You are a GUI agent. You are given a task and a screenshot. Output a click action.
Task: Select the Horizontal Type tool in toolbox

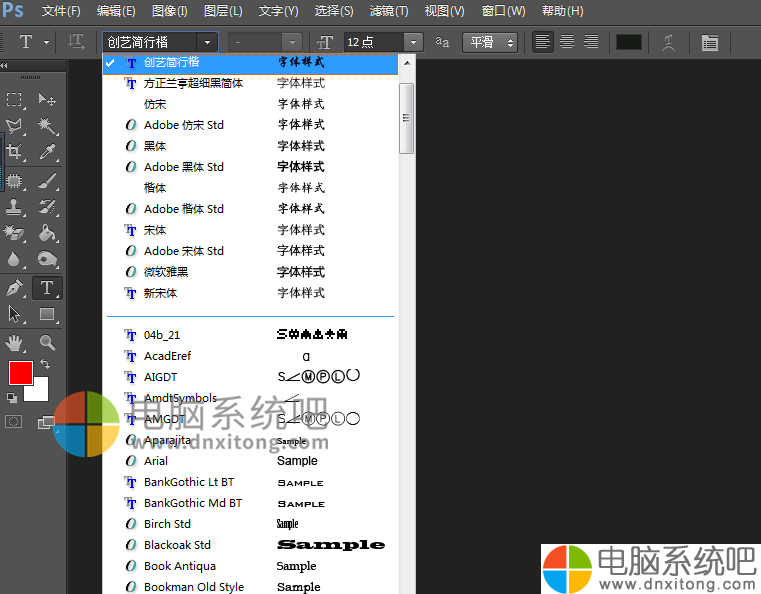point(47,288)
